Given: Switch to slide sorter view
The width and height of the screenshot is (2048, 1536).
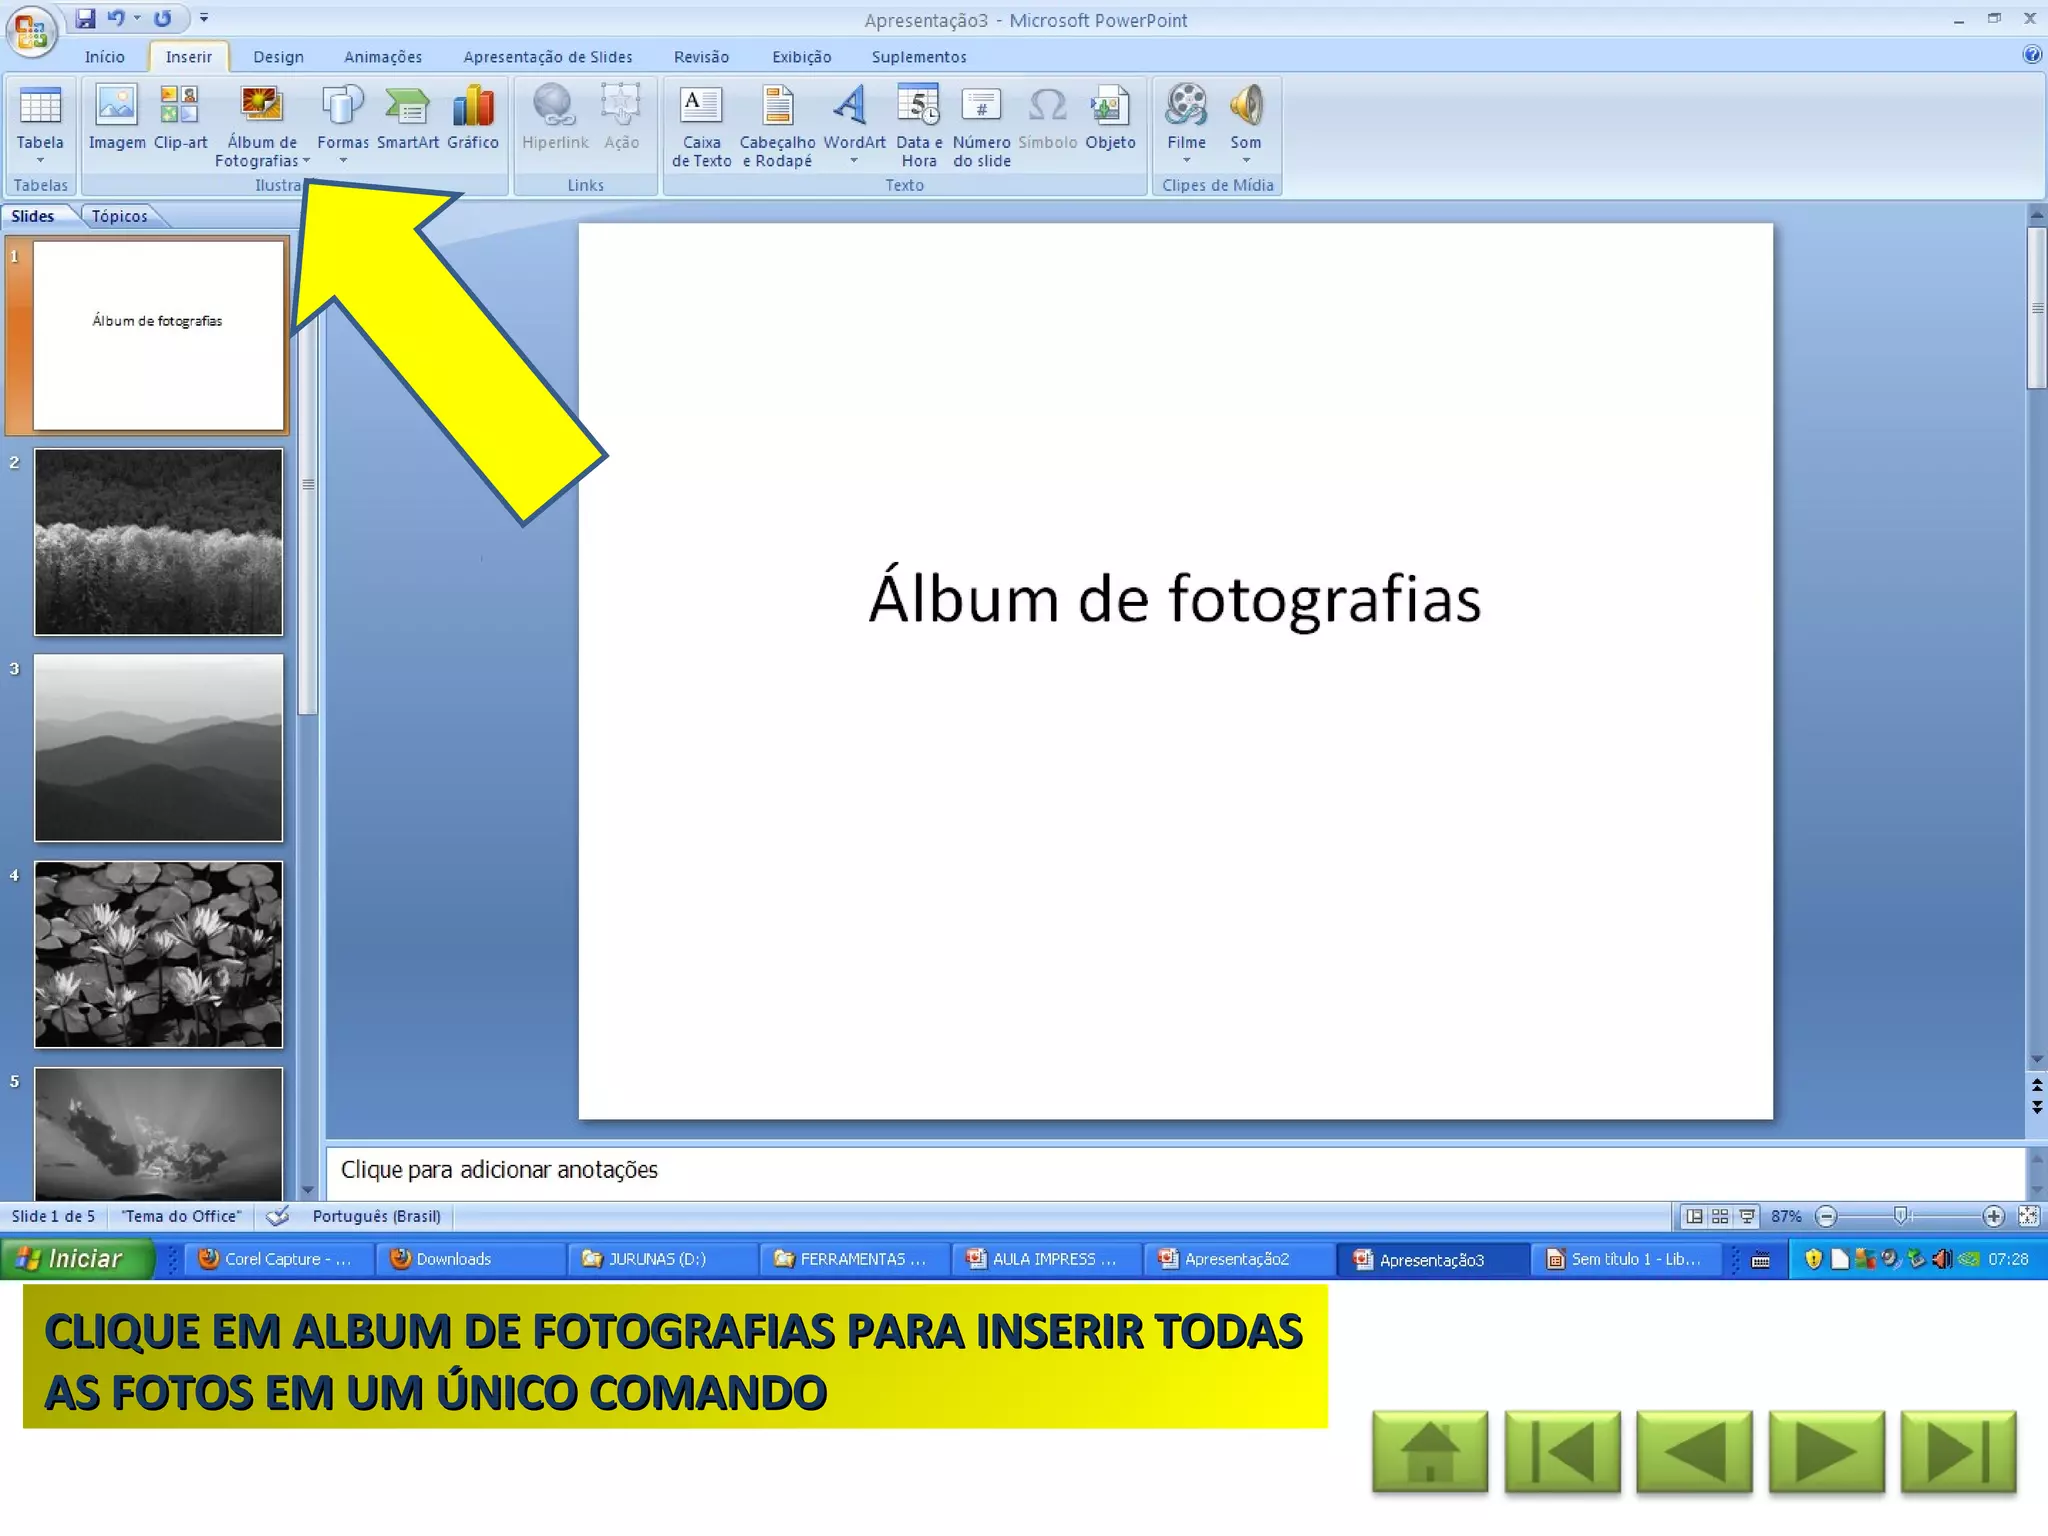Looking at the screenshot, I should (x=1720, y=1216).
